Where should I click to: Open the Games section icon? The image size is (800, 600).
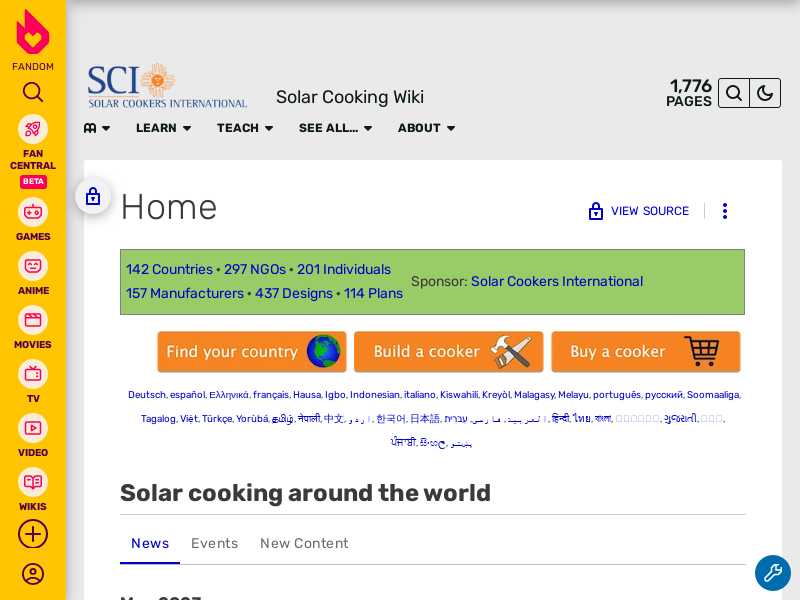click(33, 212)
